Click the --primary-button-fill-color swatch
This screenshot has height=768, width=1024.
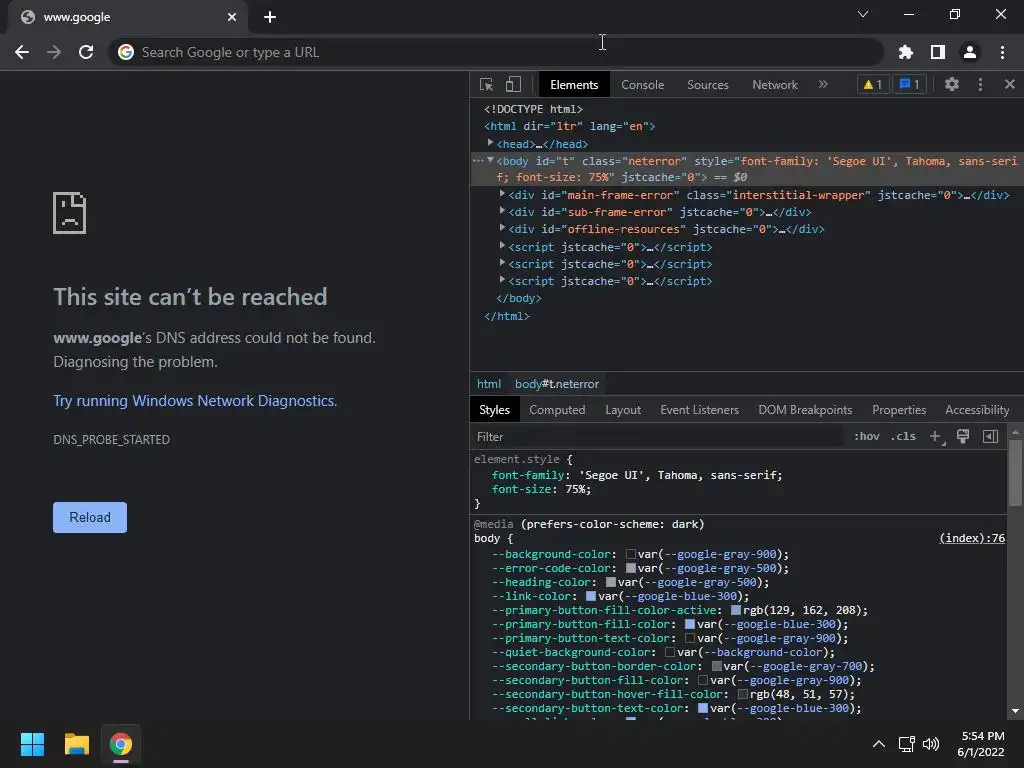690,624
